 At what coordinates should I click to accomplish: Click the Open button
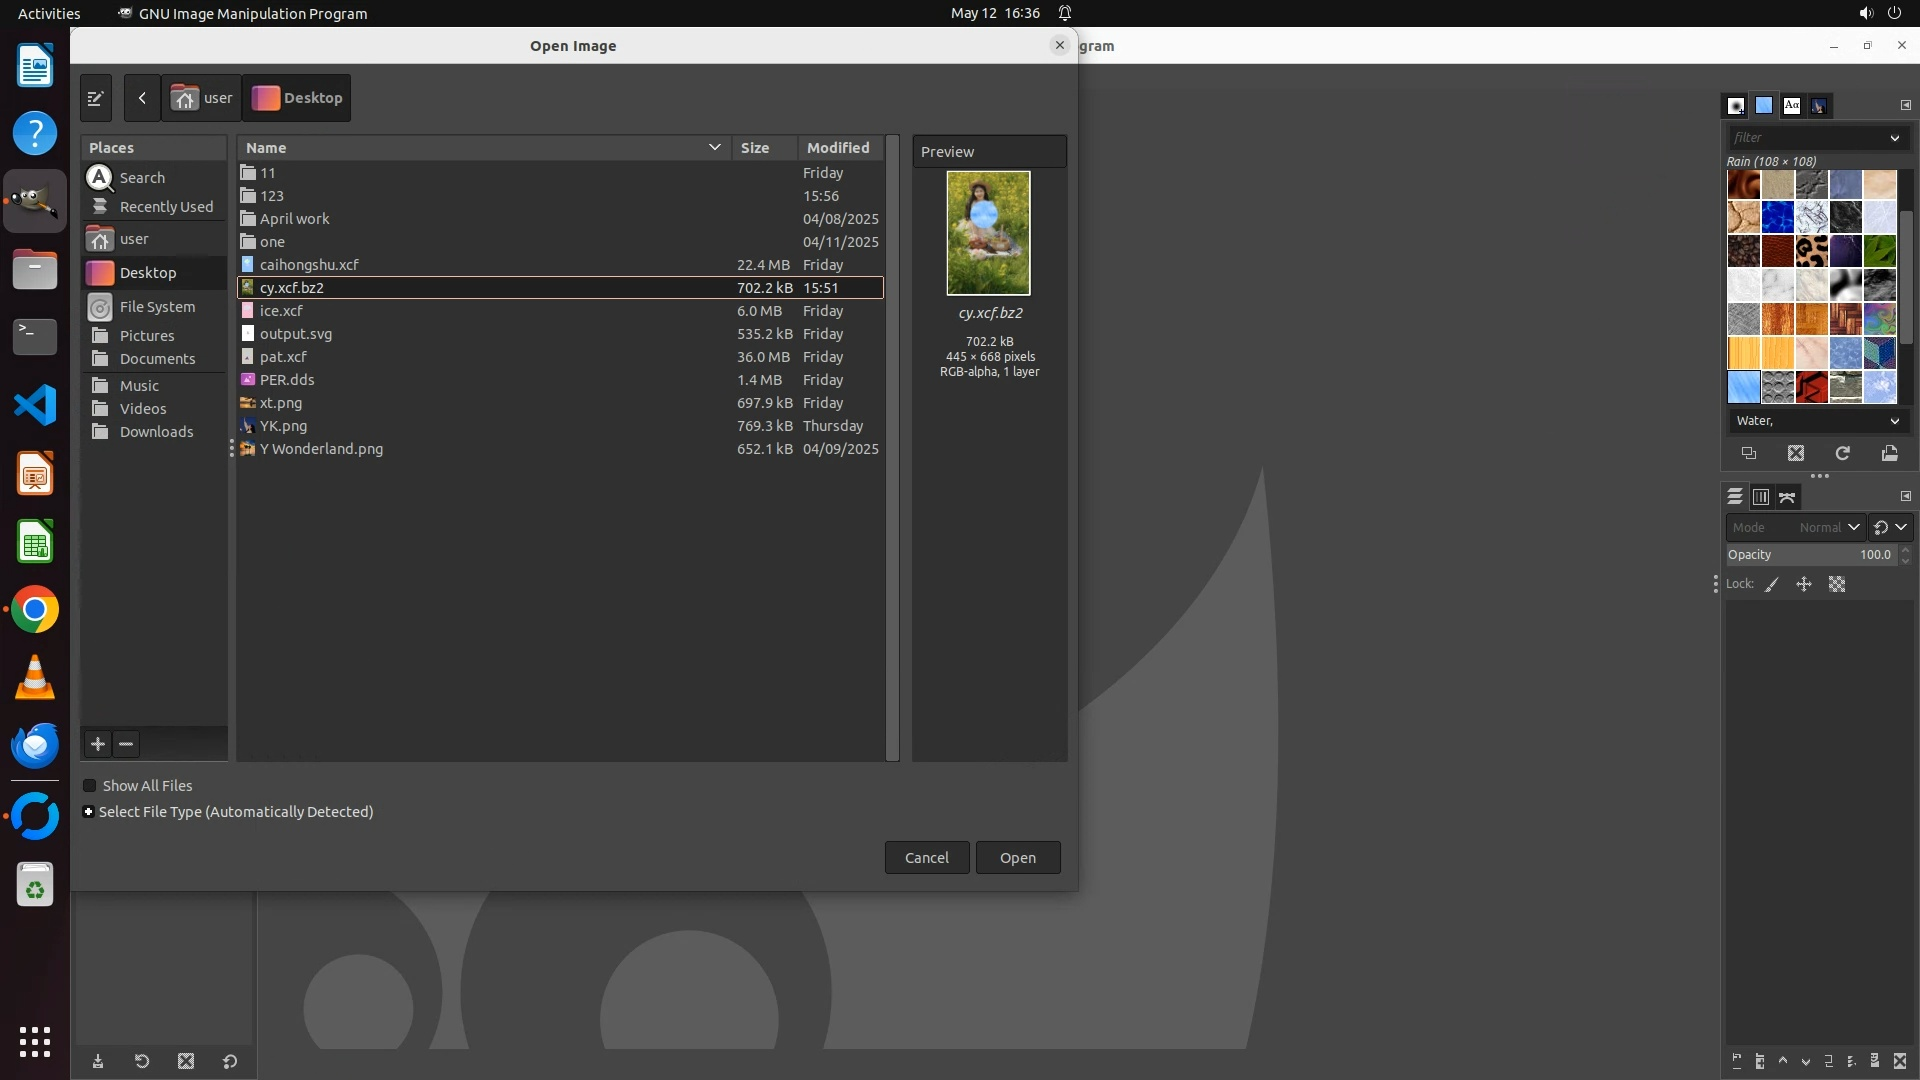(x=1017, y=858)
